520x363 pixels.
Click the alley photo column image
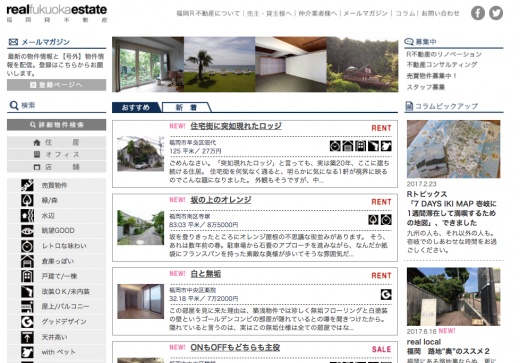pyautogui.click(x=454, y=297)
